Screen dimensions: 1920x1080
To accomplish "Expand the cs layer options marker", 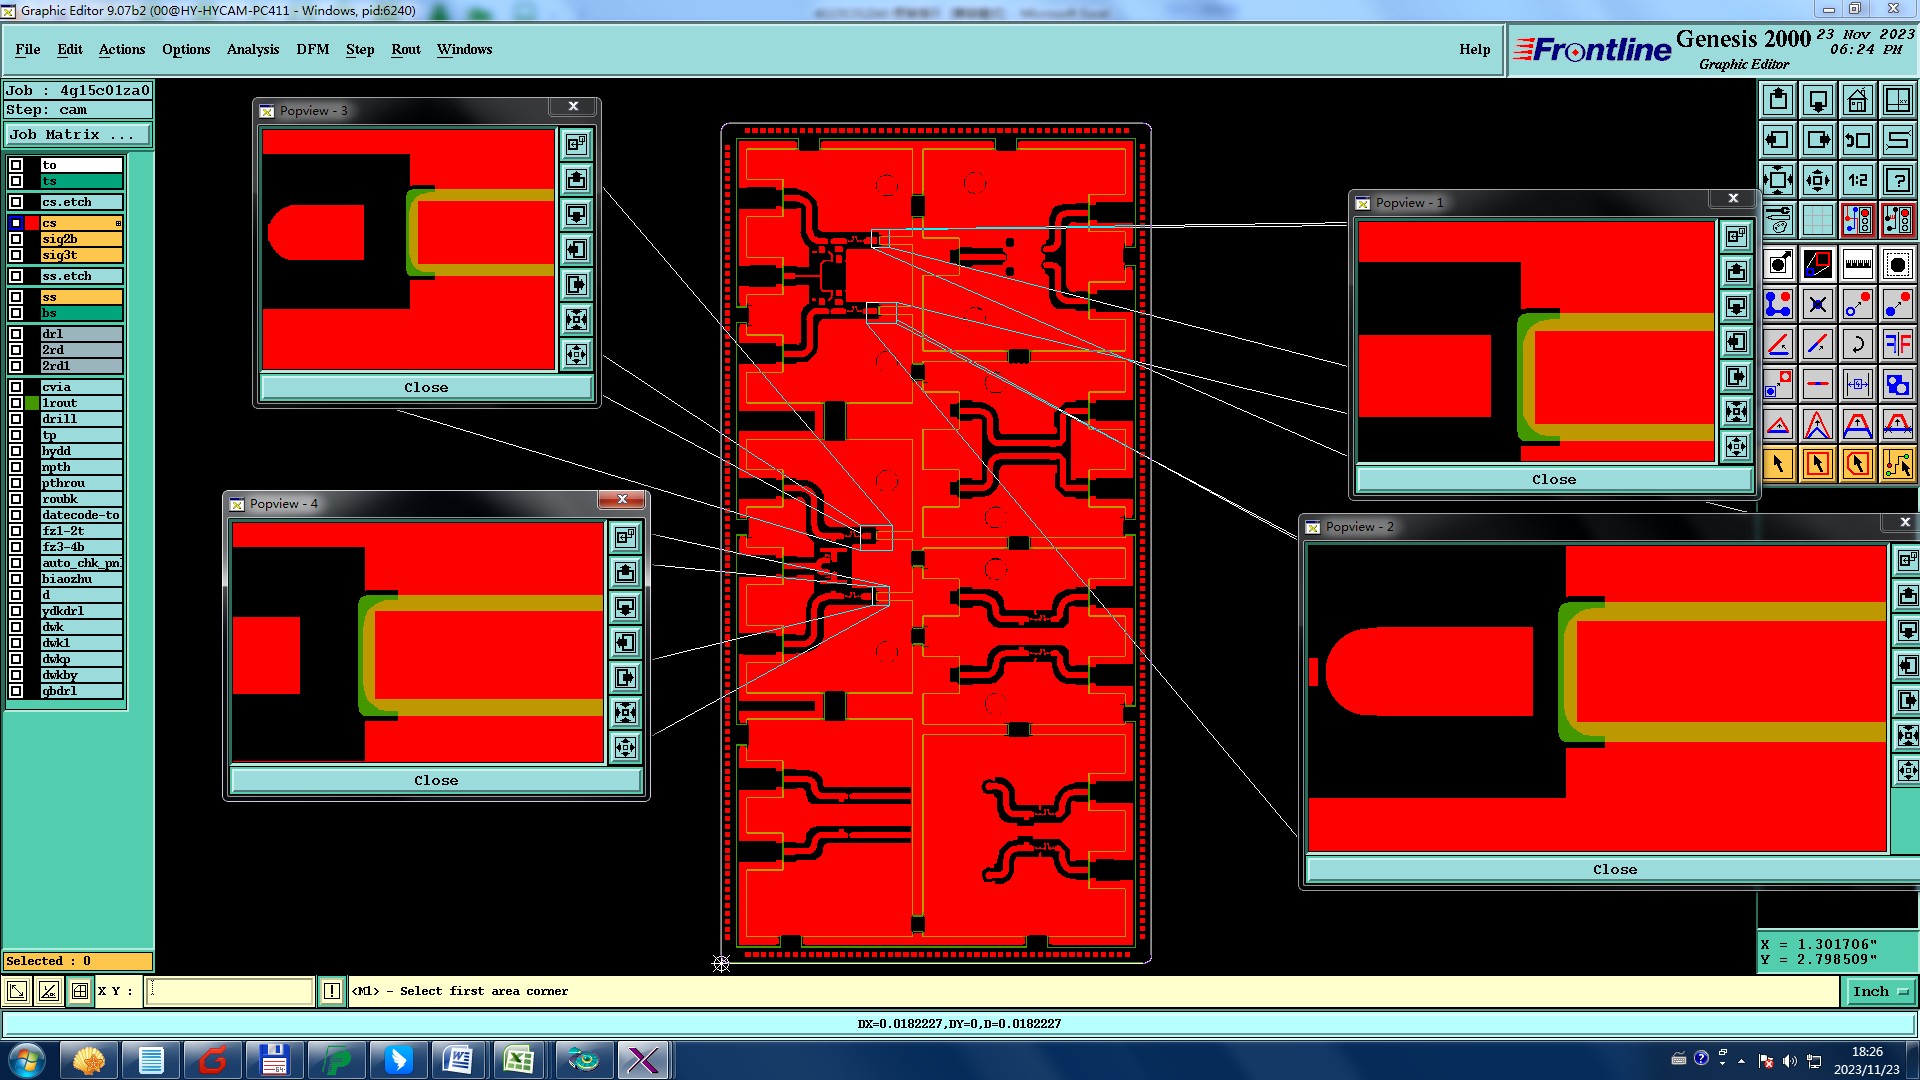I will point(118,223).
